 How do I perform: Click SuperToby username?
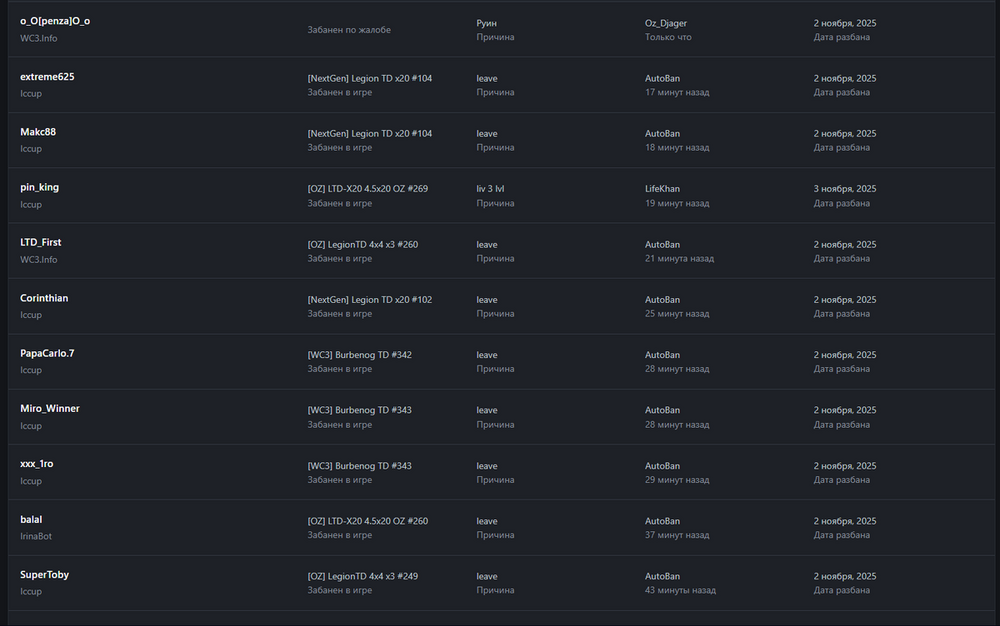tap(45, 575)
